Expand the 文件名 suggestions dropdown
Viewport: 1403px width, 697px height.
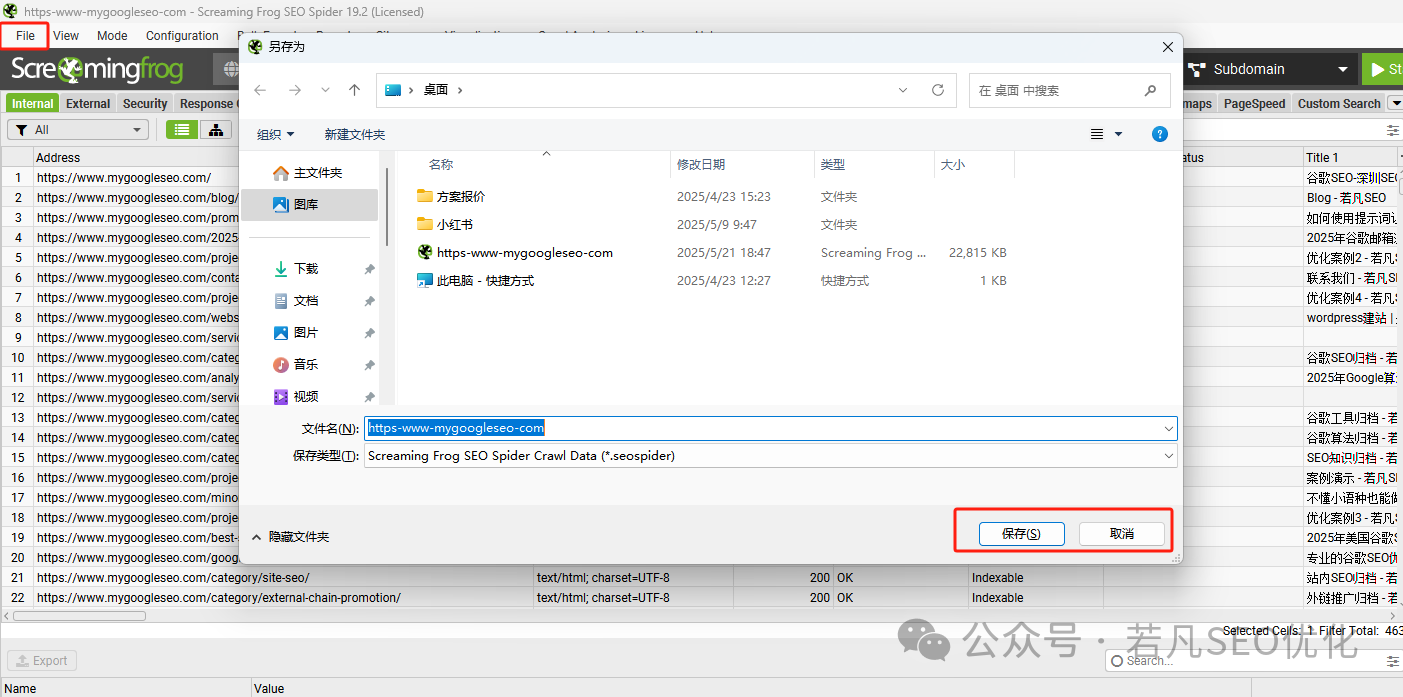tap(1169, 428)
